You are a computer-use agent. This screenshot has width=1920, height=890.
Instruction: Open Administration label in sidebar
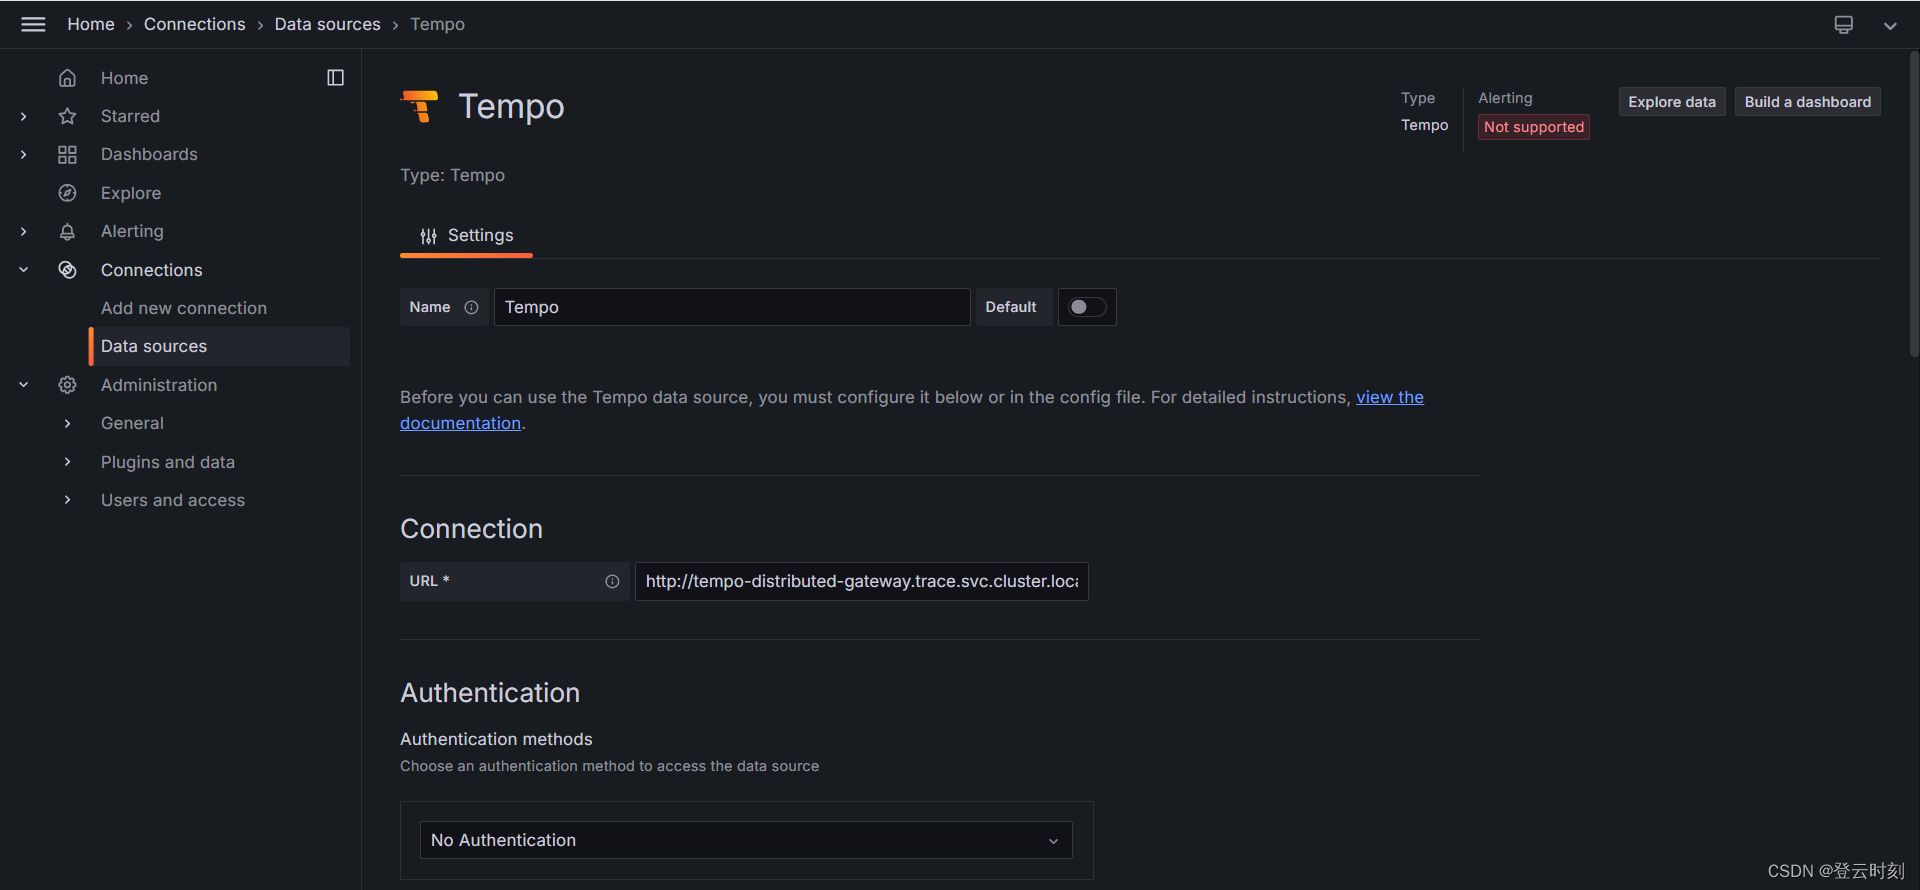[159, 385]
